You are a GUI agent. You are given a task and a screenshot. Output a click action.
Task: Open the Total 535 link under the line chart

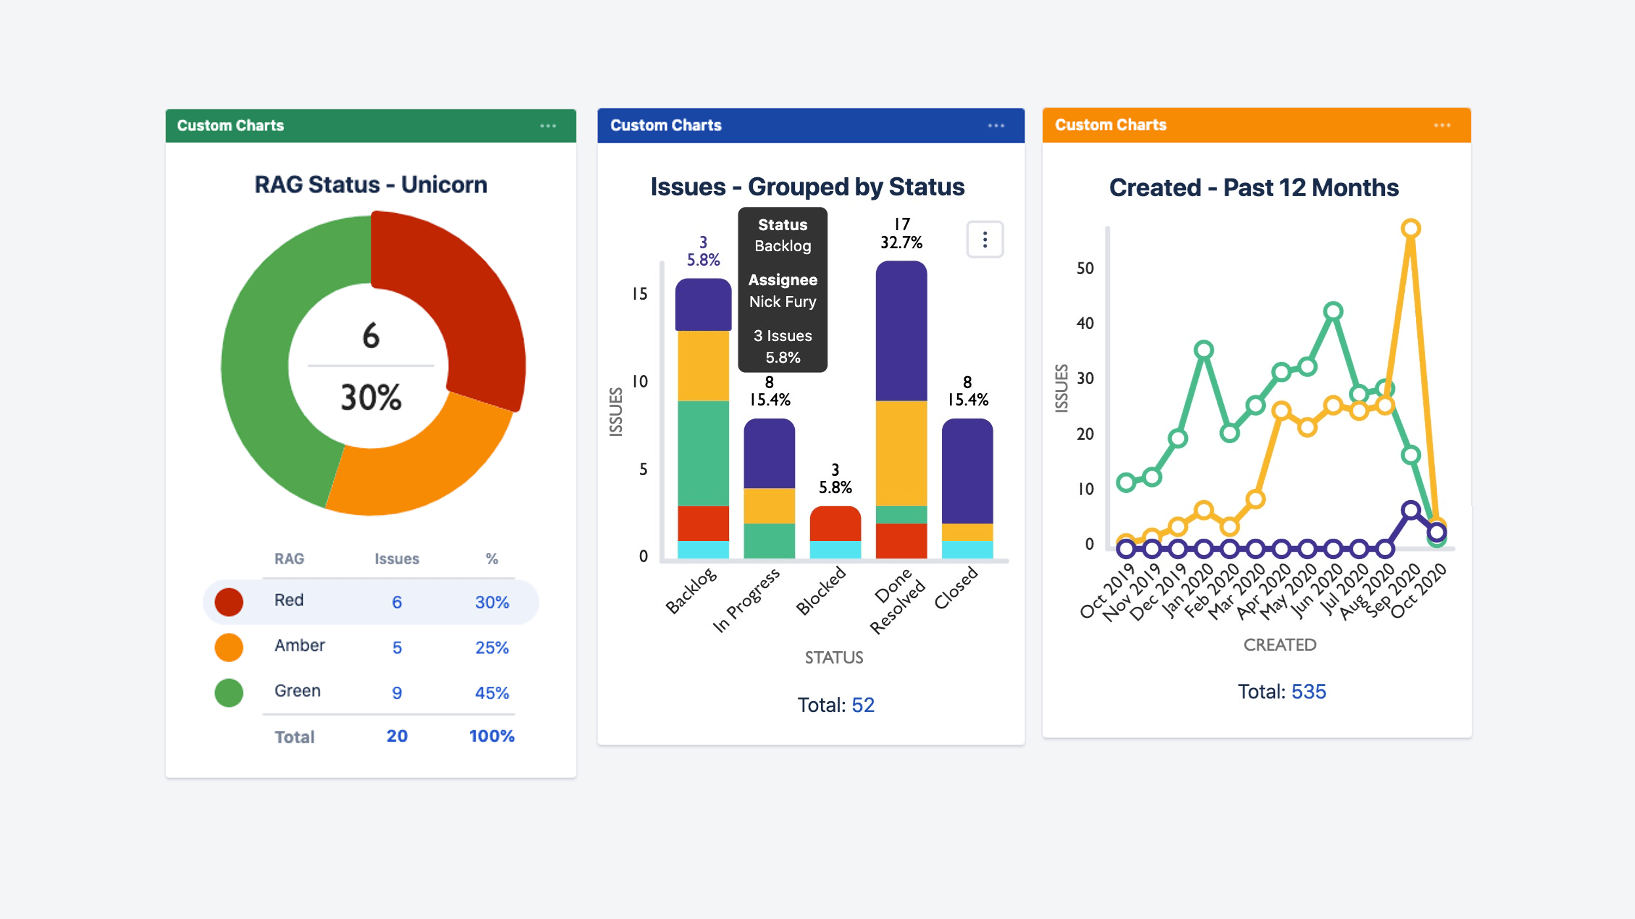(x=1309, y=691)
